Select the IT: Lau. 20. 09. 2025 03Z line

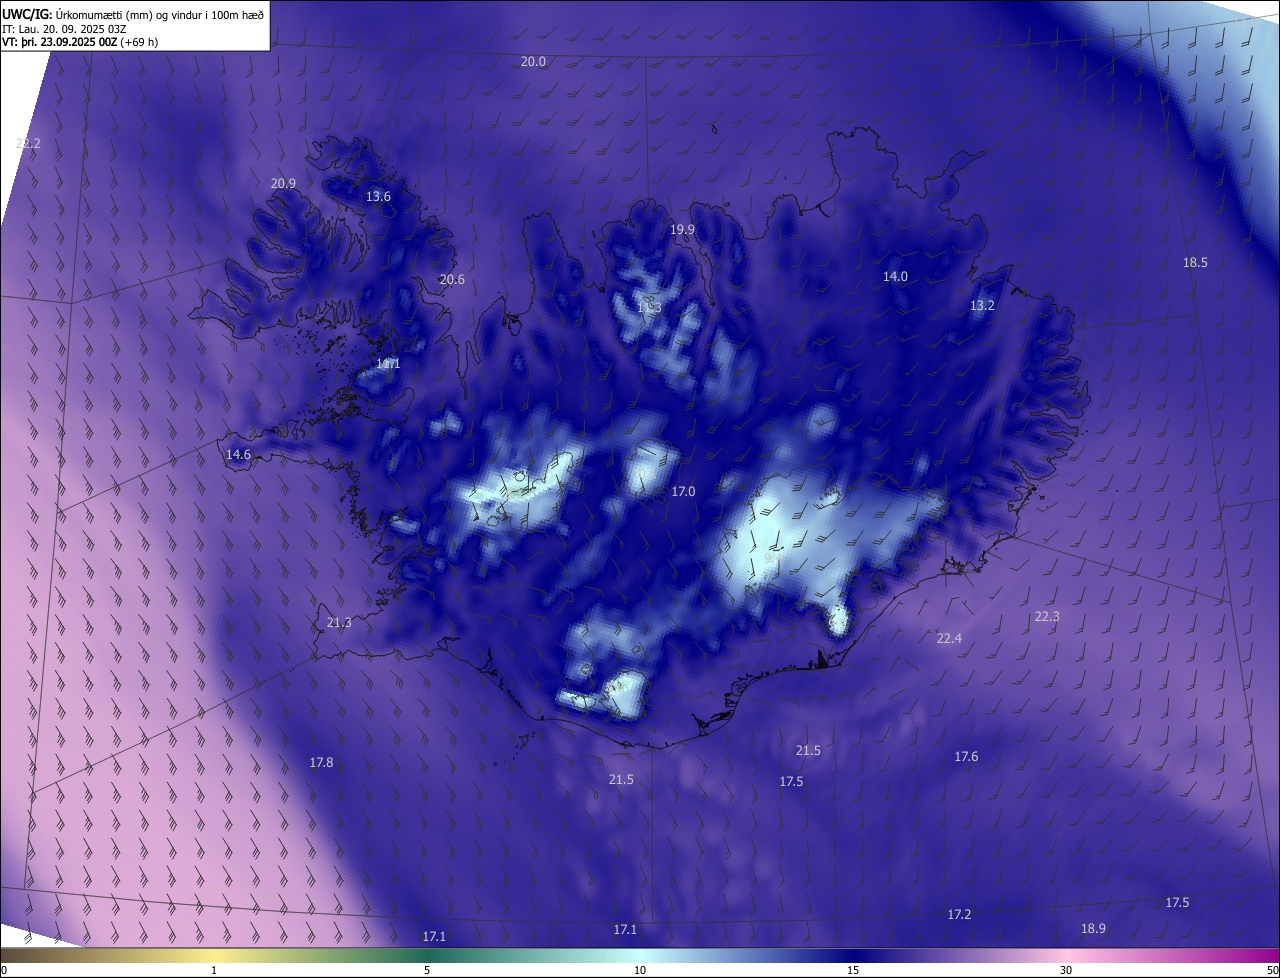(x=64, y=29)
